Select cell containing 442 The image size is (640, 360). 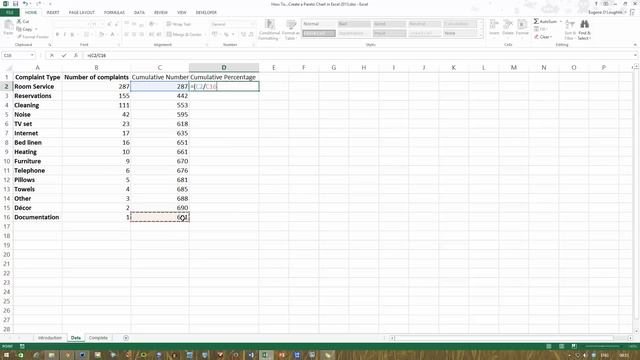(x=160, y=96)
